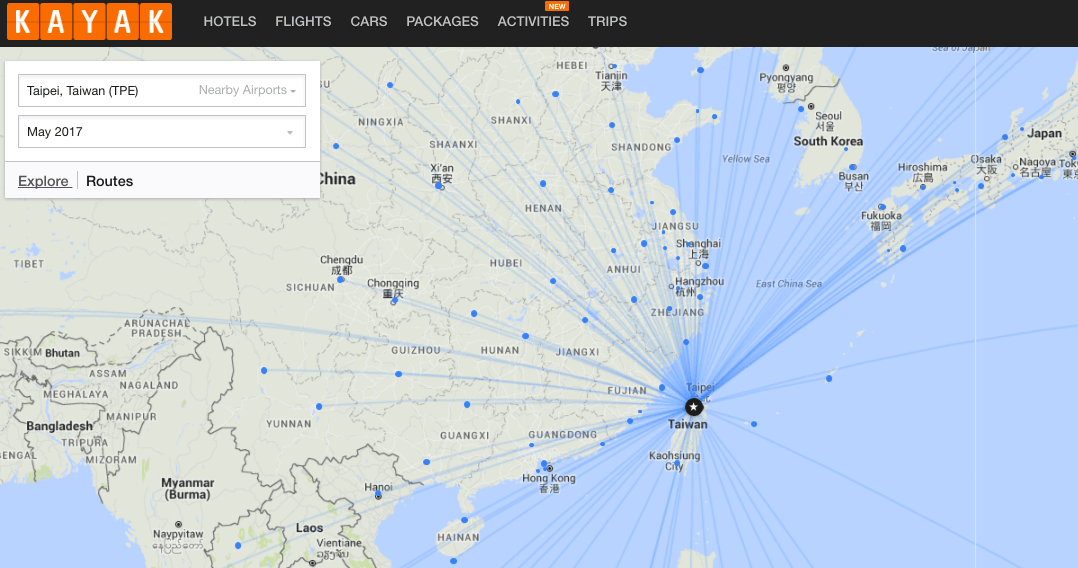Open the Hotels menu item

[x=230, y=21]
